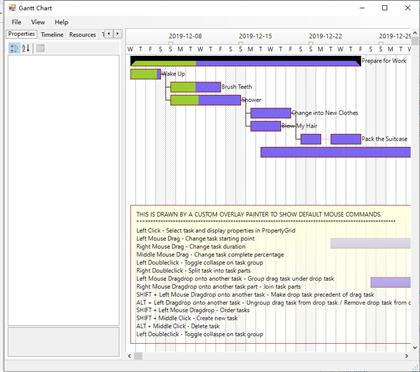Click the horizontal scrollbar thumb

(138, 356)
